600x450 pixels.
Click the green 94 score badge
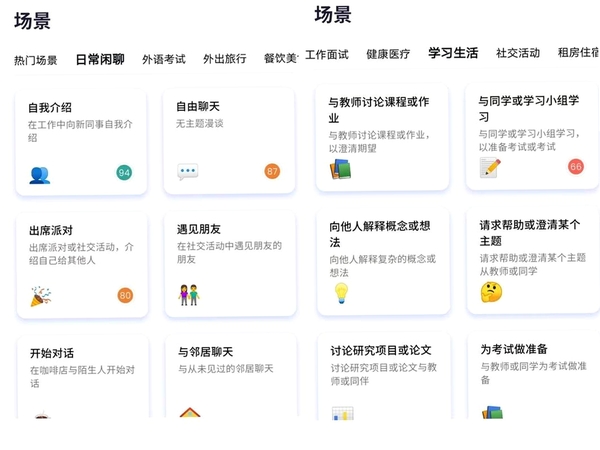[x=124, y=173]
